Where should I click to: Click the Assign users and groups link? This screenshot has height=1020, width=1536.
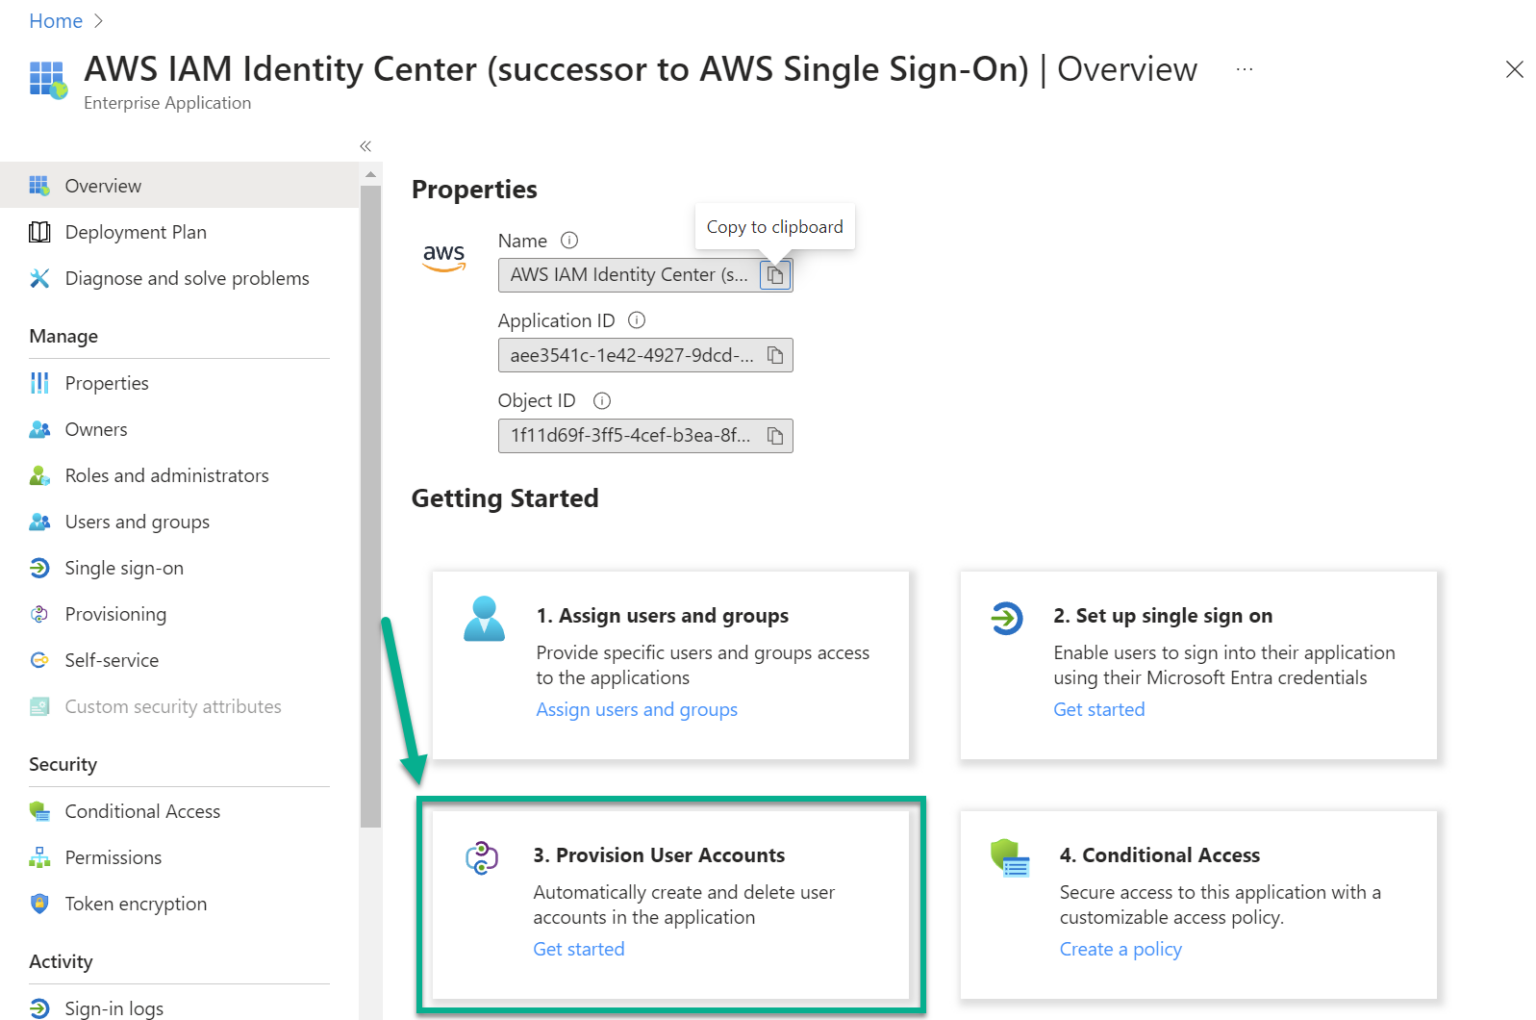click(636, 709)
